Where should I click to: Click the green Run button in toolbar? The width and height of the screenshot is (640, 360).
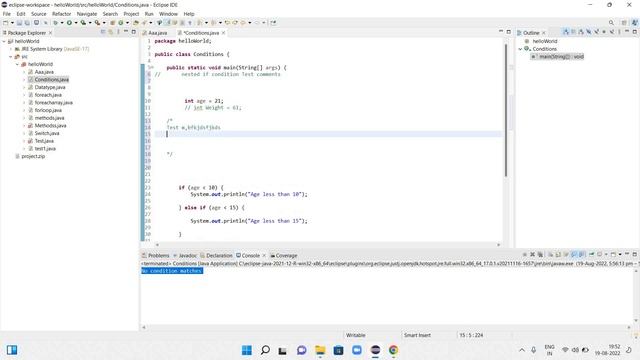(69, 23)
